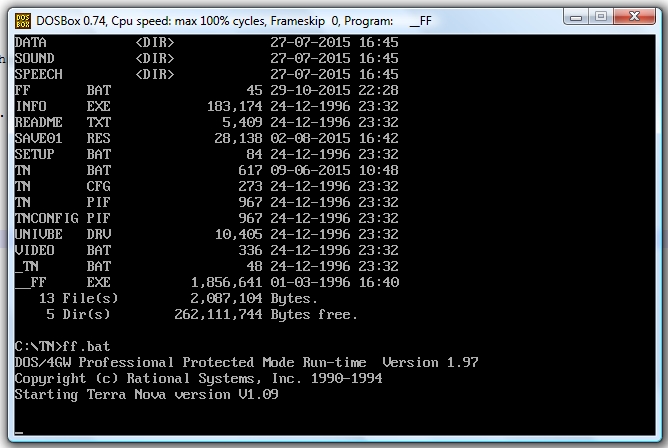Click the C:\TN>ff.bat command line
The height and width of the screenshot is (448, 668).
pos(62,346)
